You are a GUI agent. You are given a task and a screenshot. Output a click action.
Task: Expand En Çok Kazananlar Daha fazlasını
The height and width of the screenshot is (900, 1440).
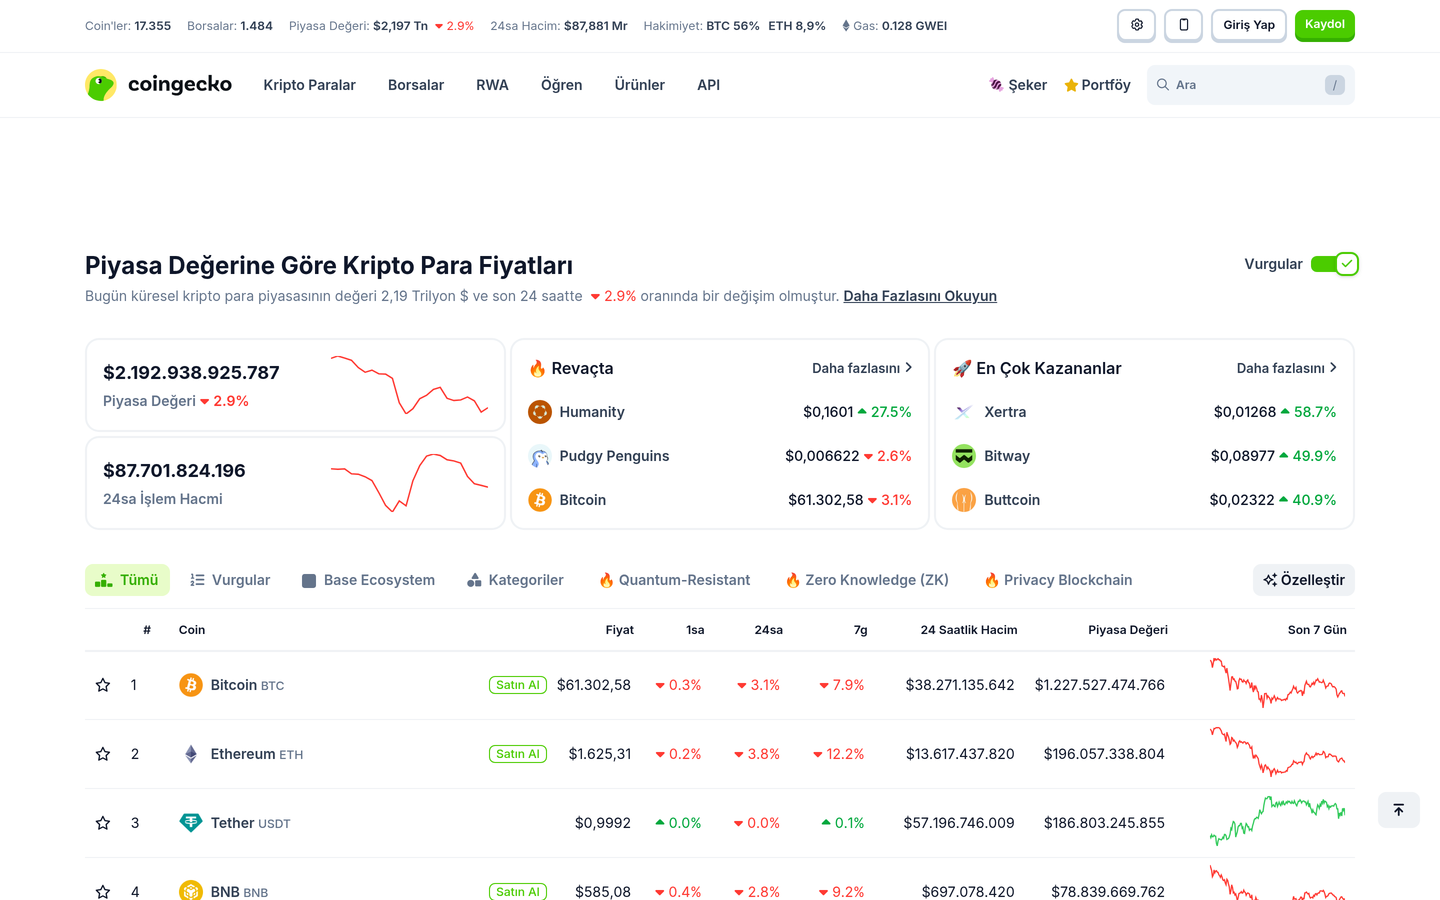click(1287, 368)
